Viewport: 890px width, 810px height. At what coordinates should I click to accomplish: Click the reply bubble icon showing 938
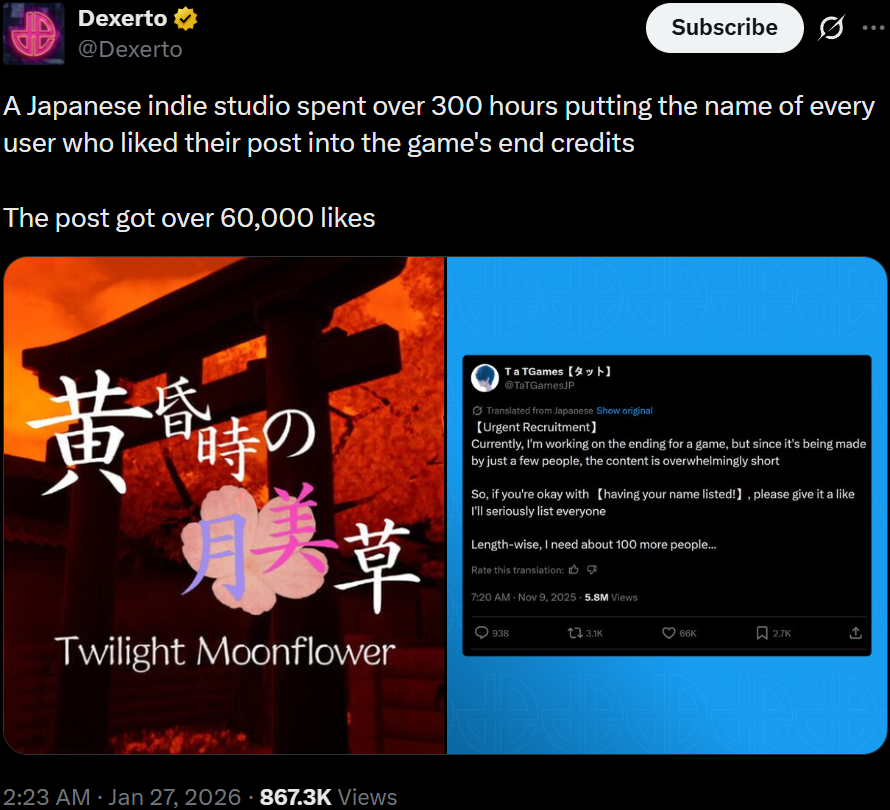pyautogui.click(x=481, y=632)
